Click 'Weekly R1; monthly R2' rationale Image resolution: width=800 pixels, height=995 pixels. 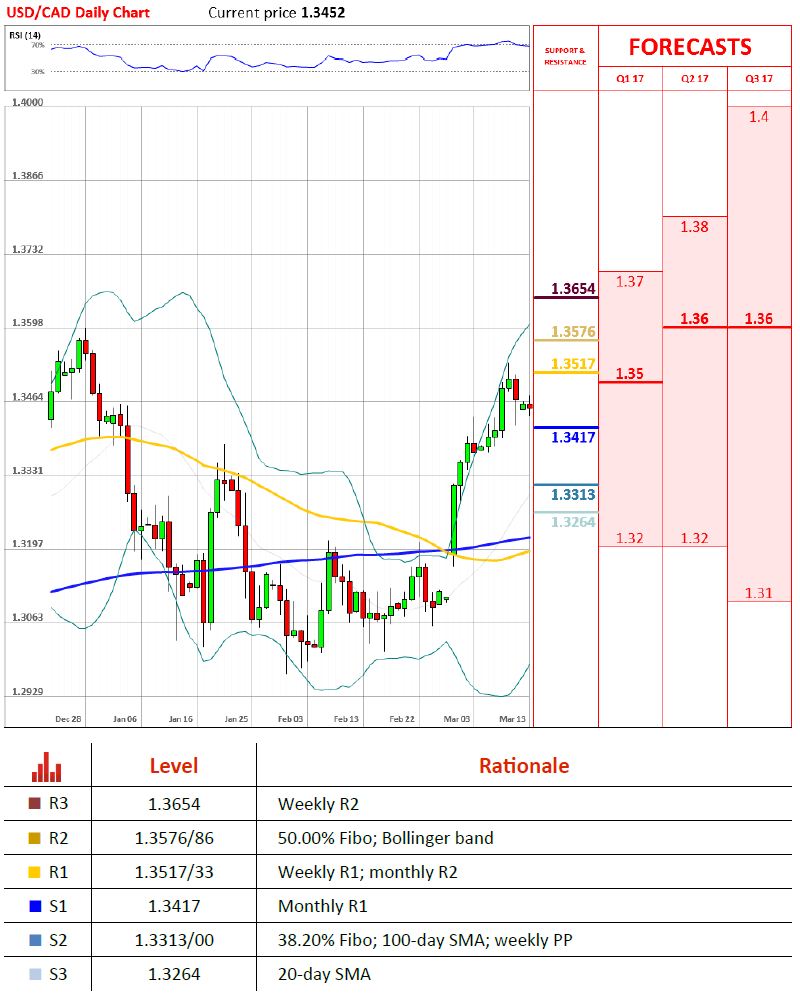pos(368,873)
